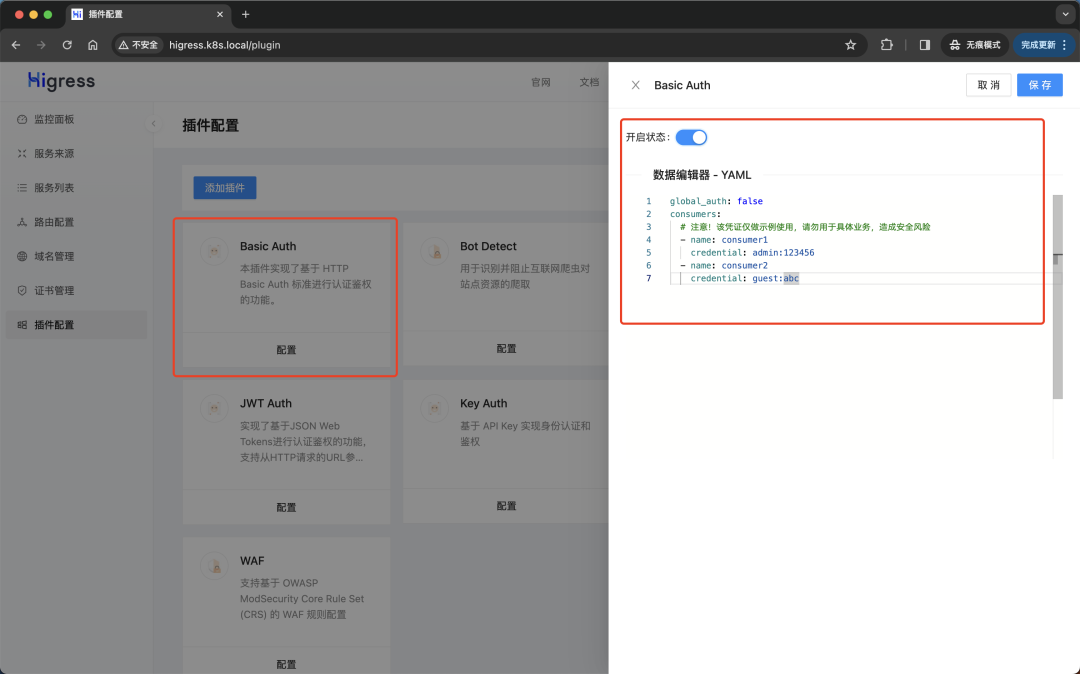The image size is (1080, 674).
Task: Go to the home page icon
Action: click(92, 45)
